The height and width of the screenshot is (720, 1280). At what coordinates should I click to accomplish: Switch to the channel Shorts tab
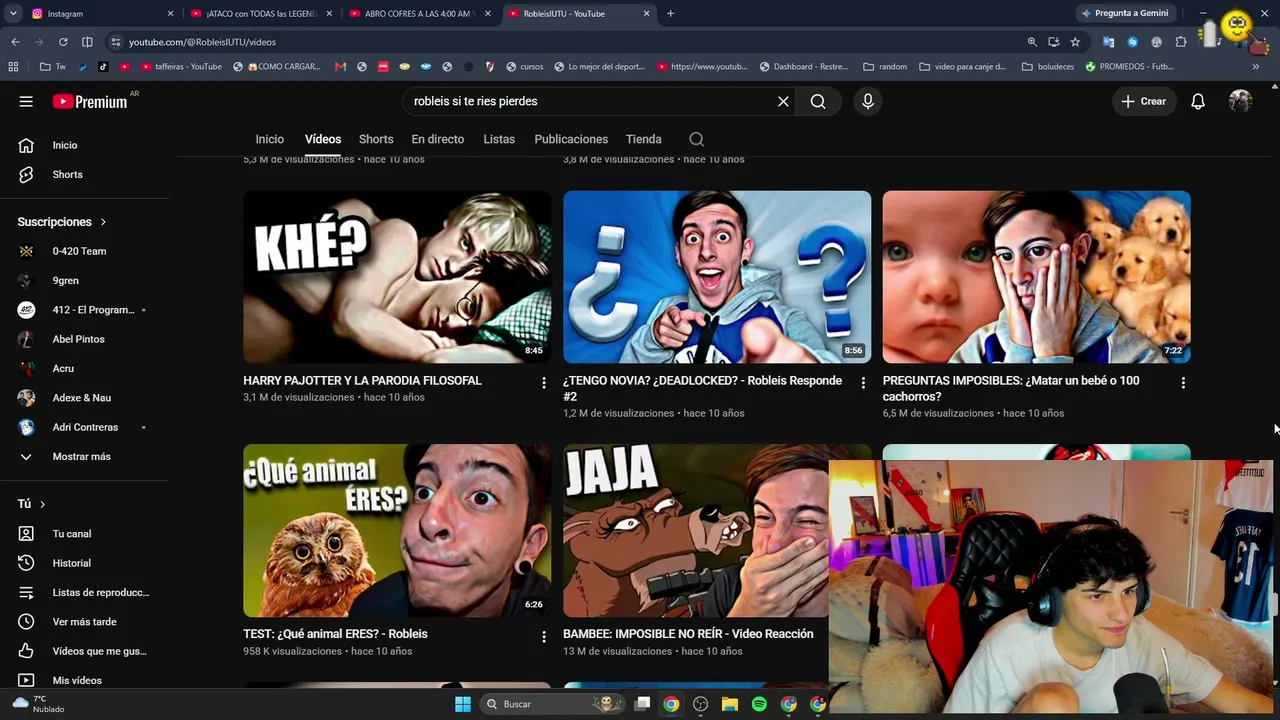(376, 139)
